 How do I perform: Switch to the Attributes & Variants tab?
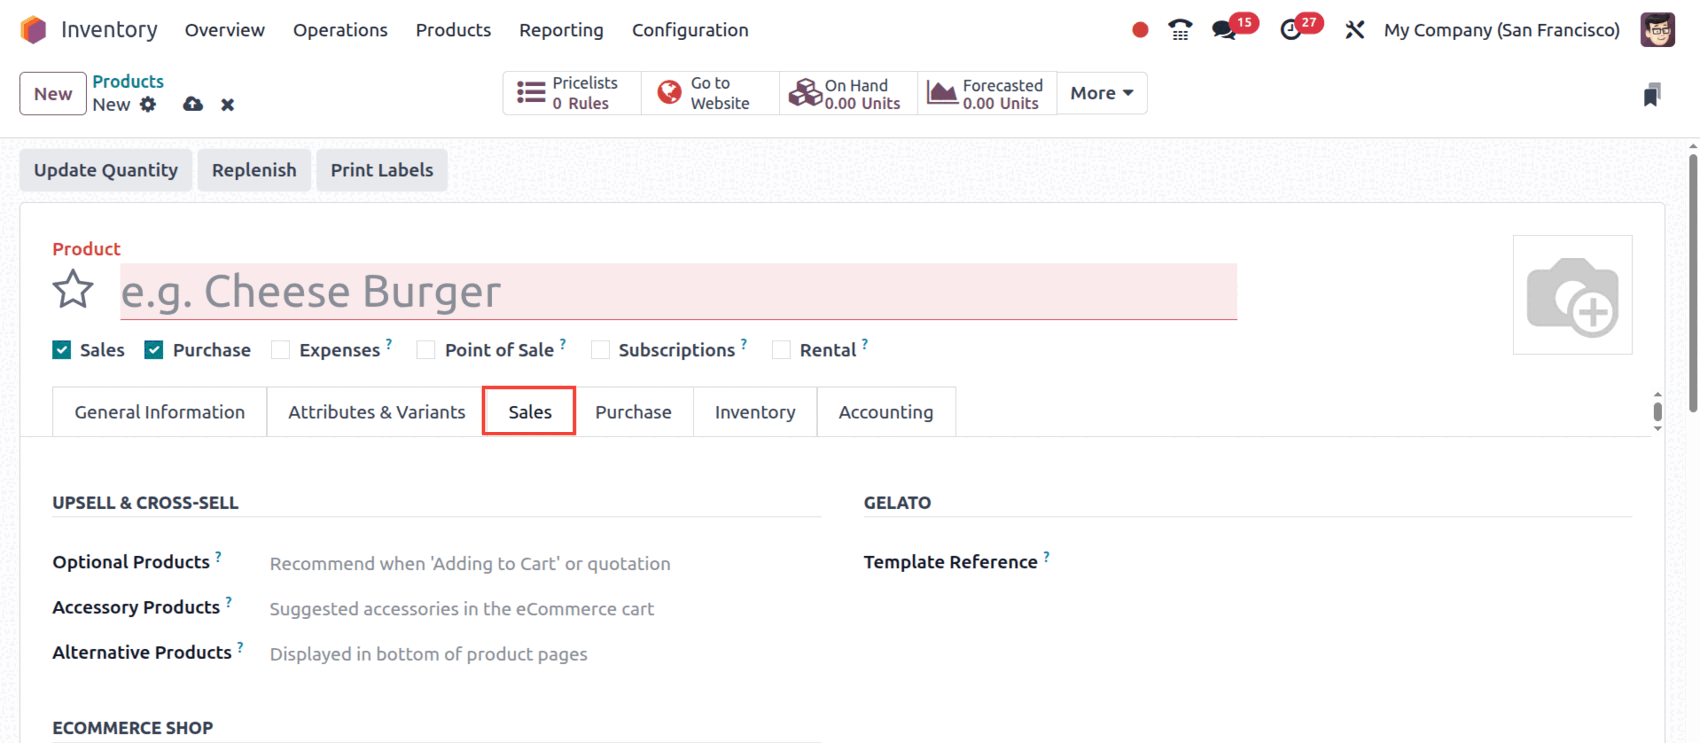[x=376, y=412]
